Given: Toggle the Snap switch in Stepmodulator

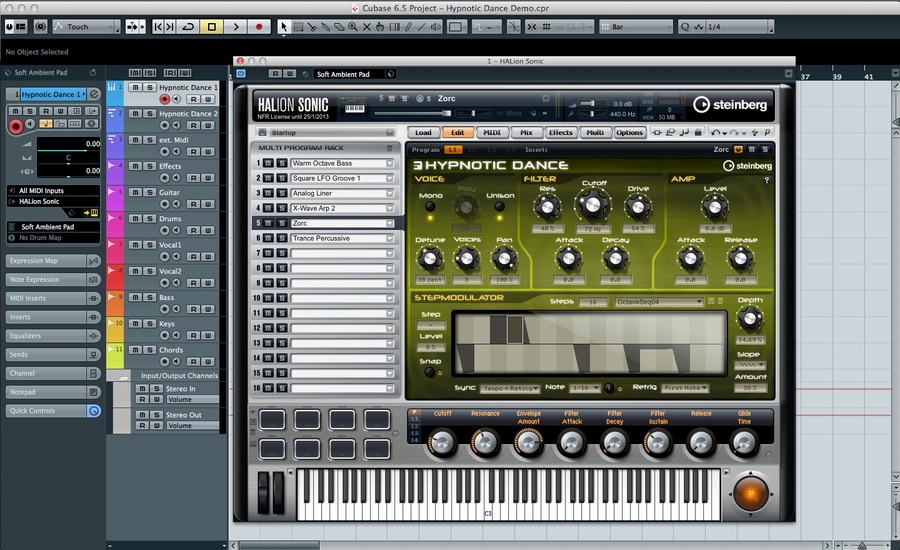Looking at the screenshot, I should pyautogui.click(x=429, y=372).
